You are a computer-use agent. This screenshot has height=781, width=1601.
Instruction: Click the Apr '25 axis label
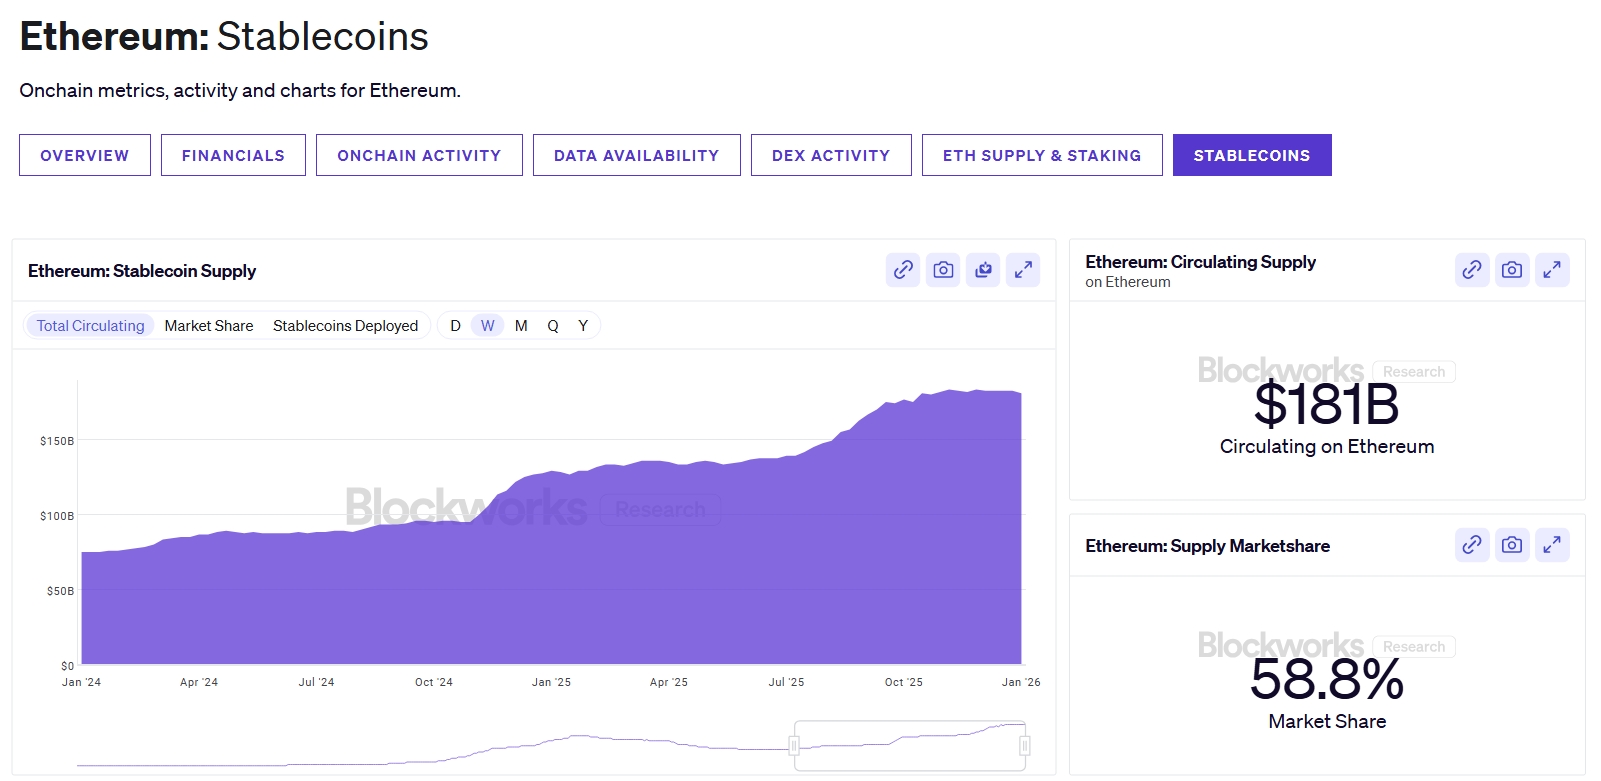pyautogui.click(x=669, y=682)
